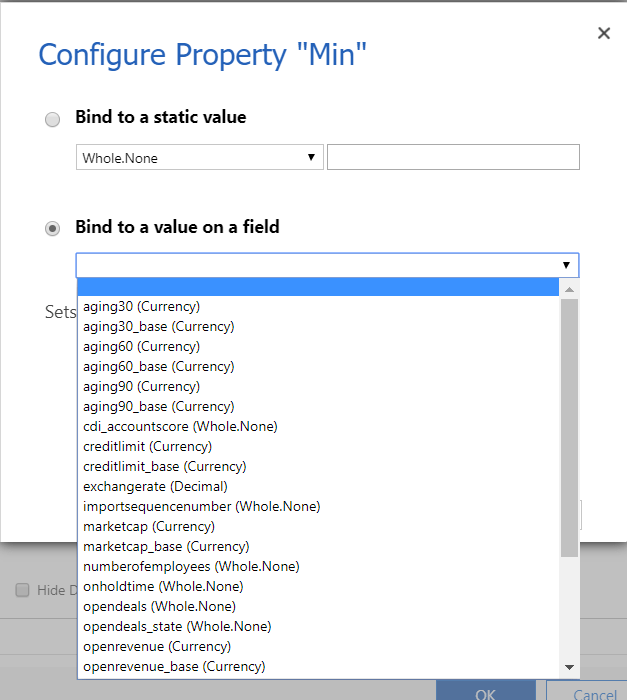Select Bind to a value on a field
627x700 pixels.
coord(53,229)
